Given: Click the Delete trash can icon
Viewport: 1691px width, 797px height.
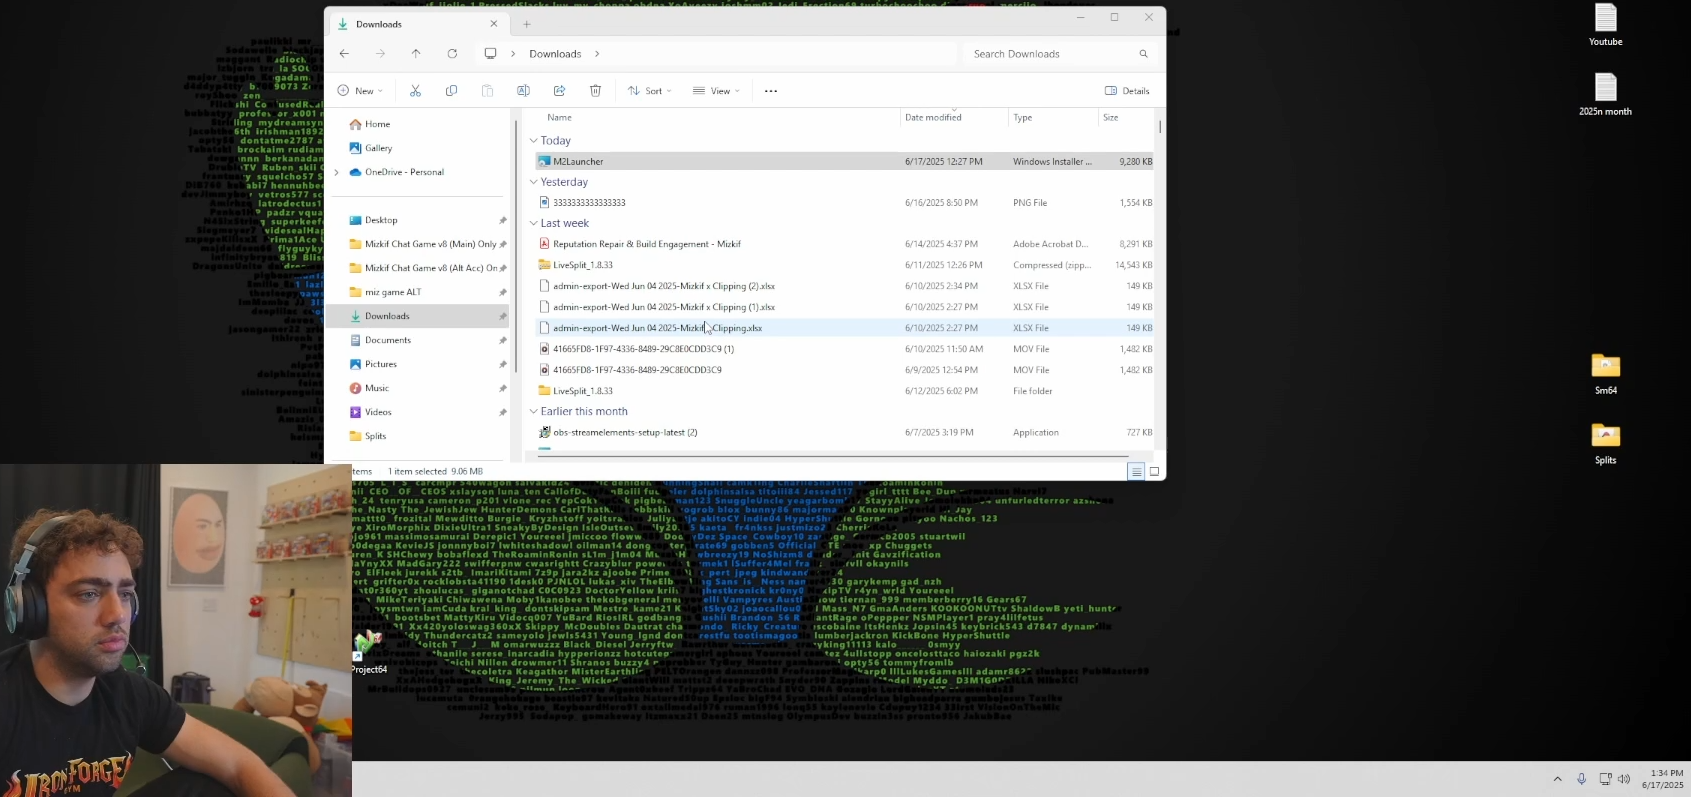Looking at the screenshot, I should [595, 91].
